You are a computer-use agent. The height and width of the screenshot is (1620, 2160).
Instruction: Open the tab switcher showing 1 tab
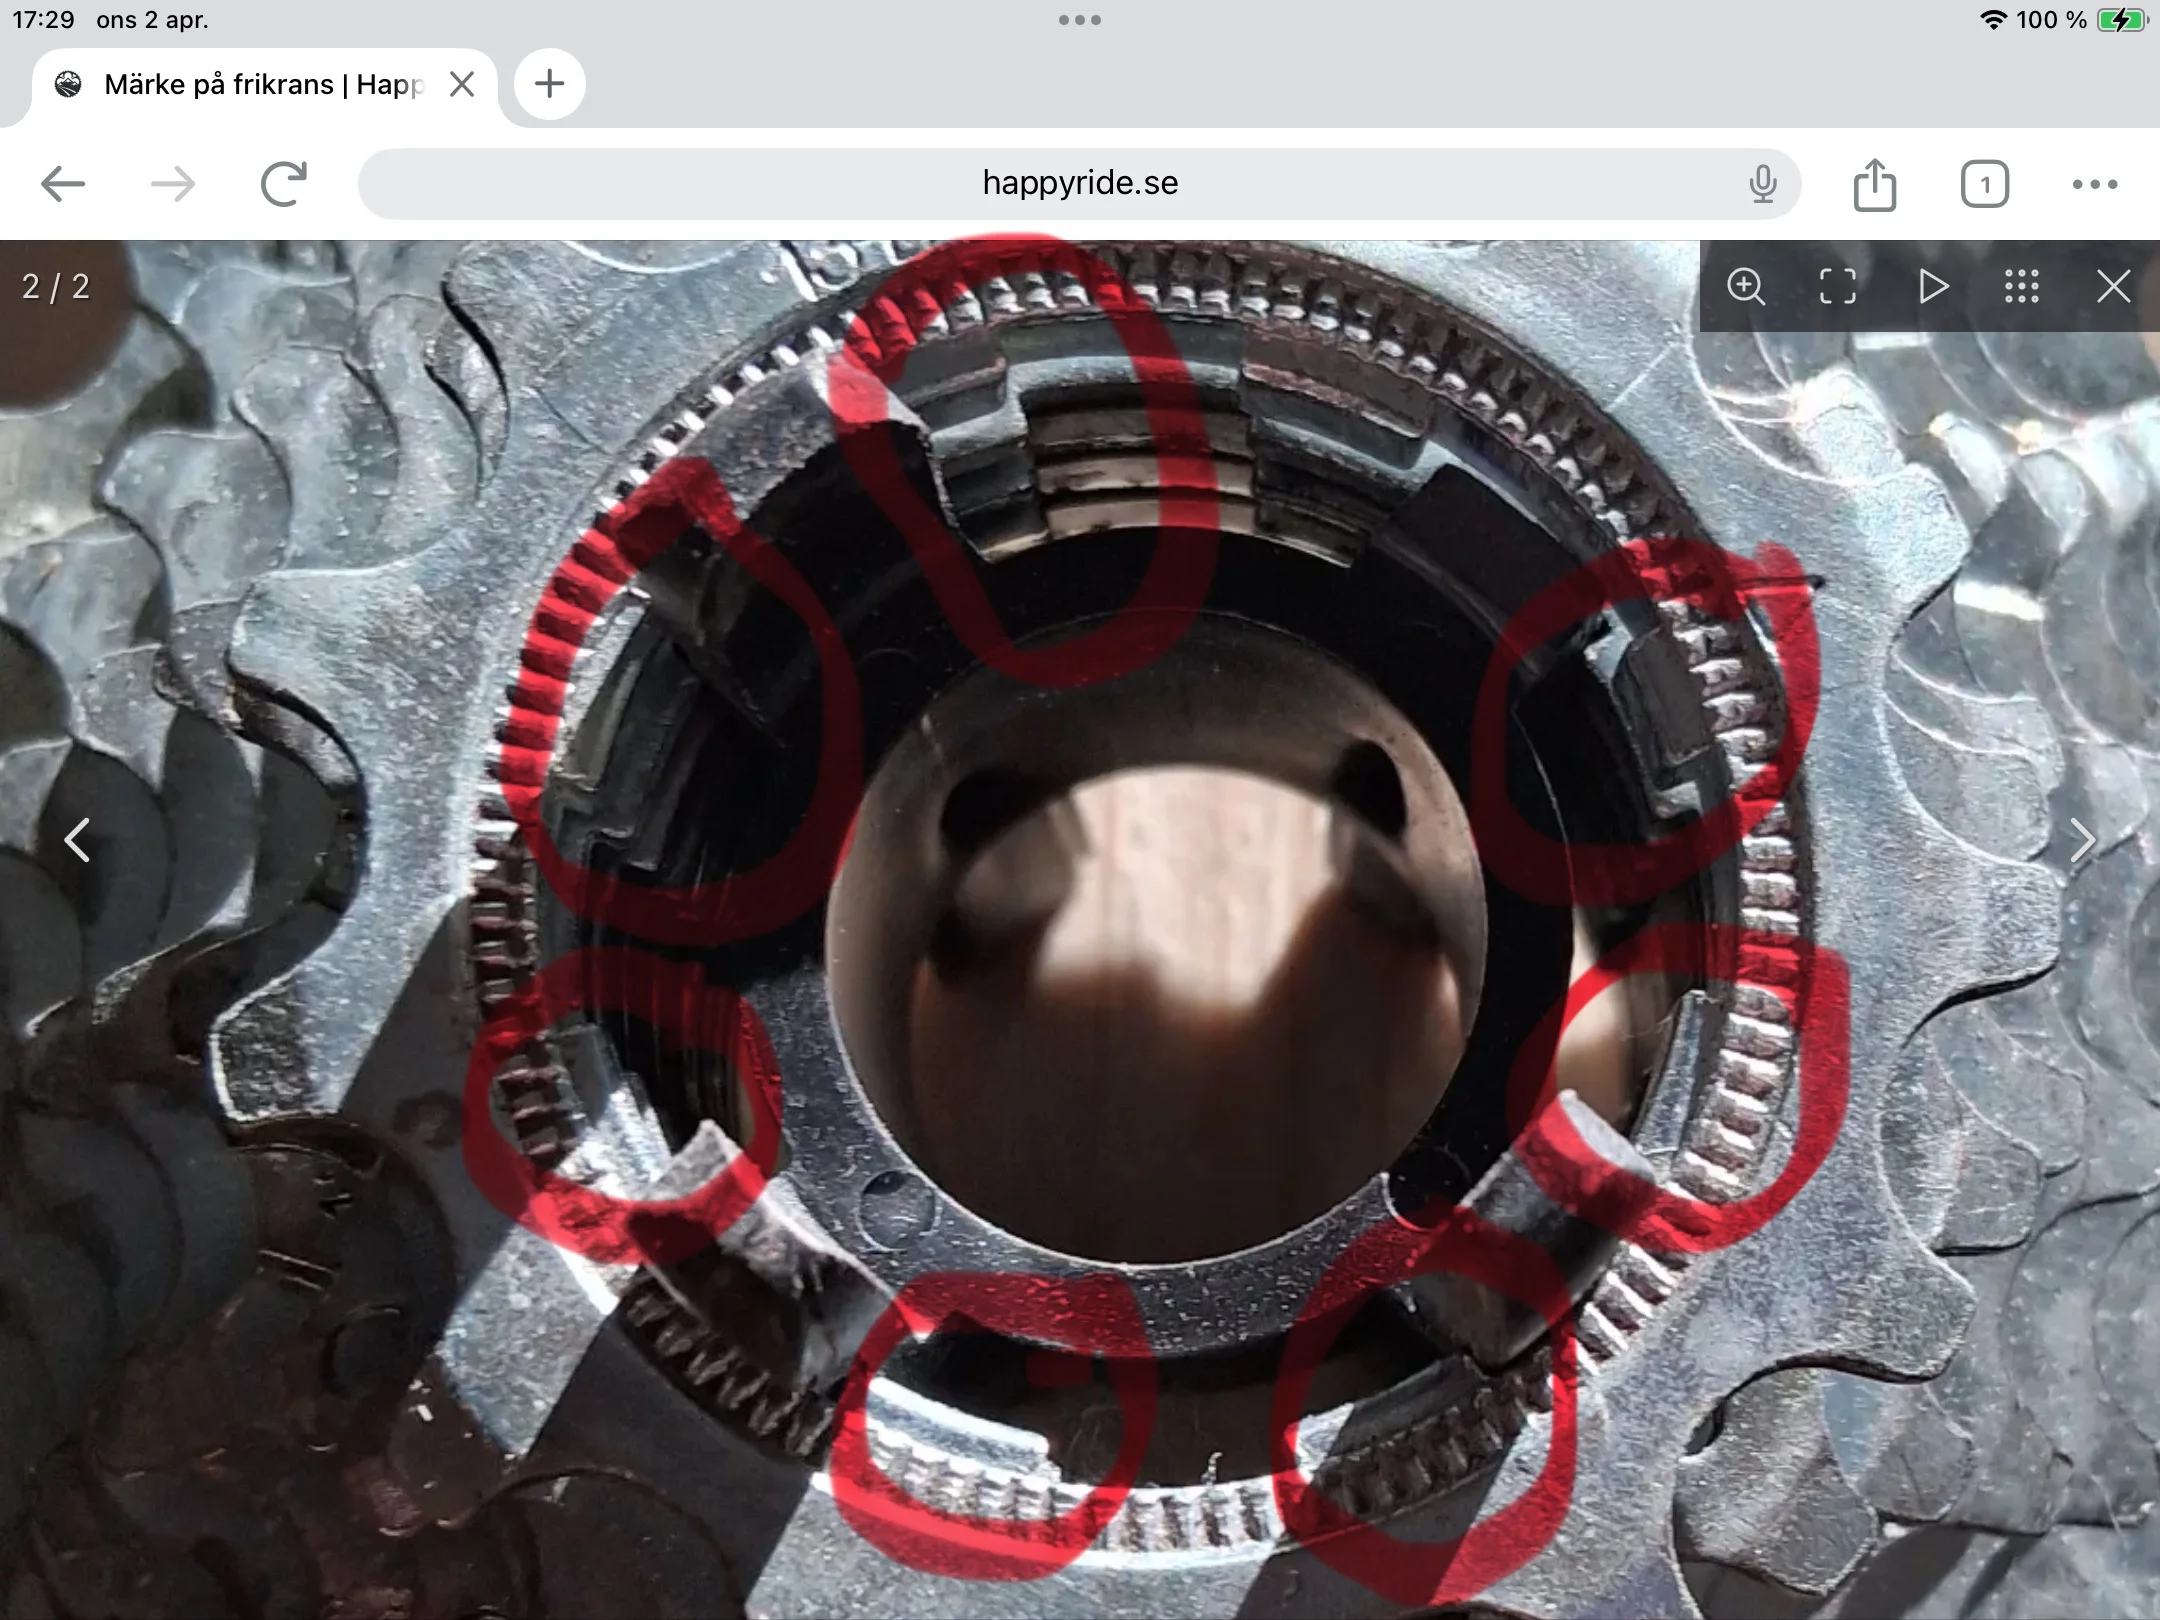pyautogui.click(x=1984, y=184)
